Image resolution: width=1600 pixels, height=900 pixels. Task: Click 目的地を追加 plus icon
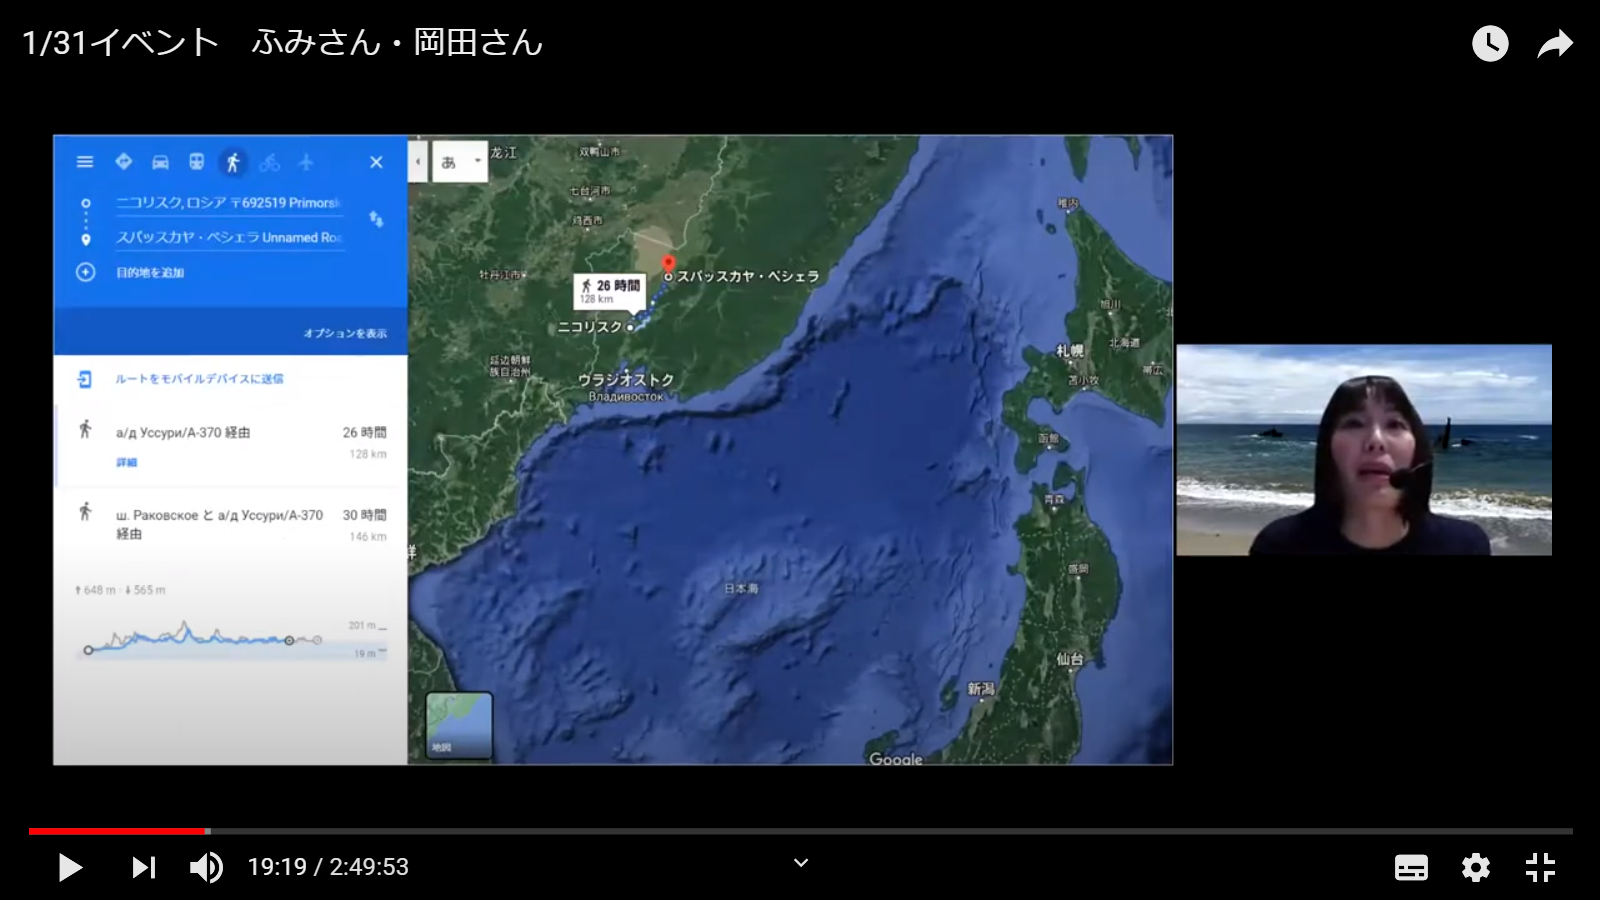86,272
